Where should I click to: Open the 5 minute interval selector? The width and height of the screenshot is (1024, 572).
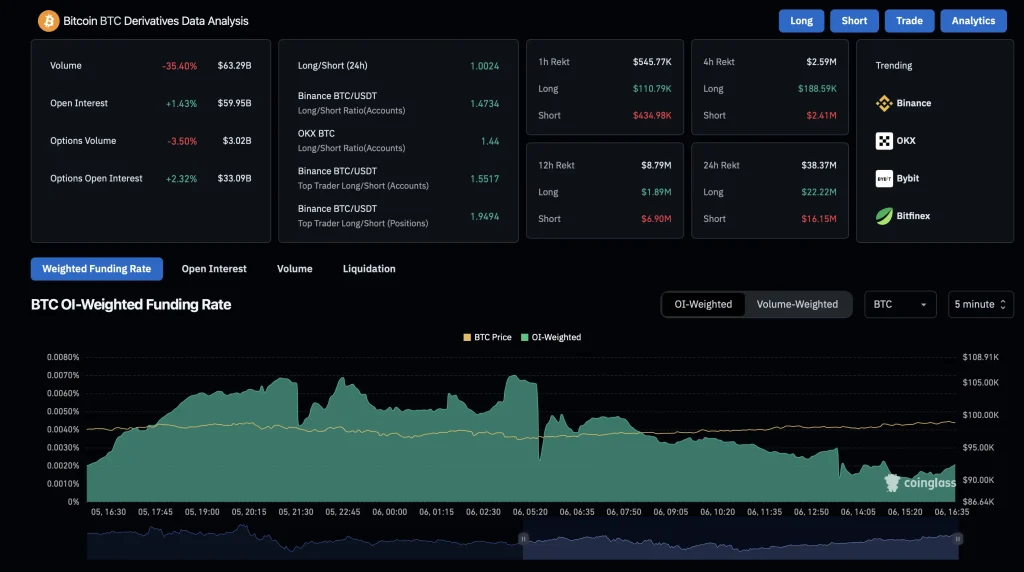point(980,304)
